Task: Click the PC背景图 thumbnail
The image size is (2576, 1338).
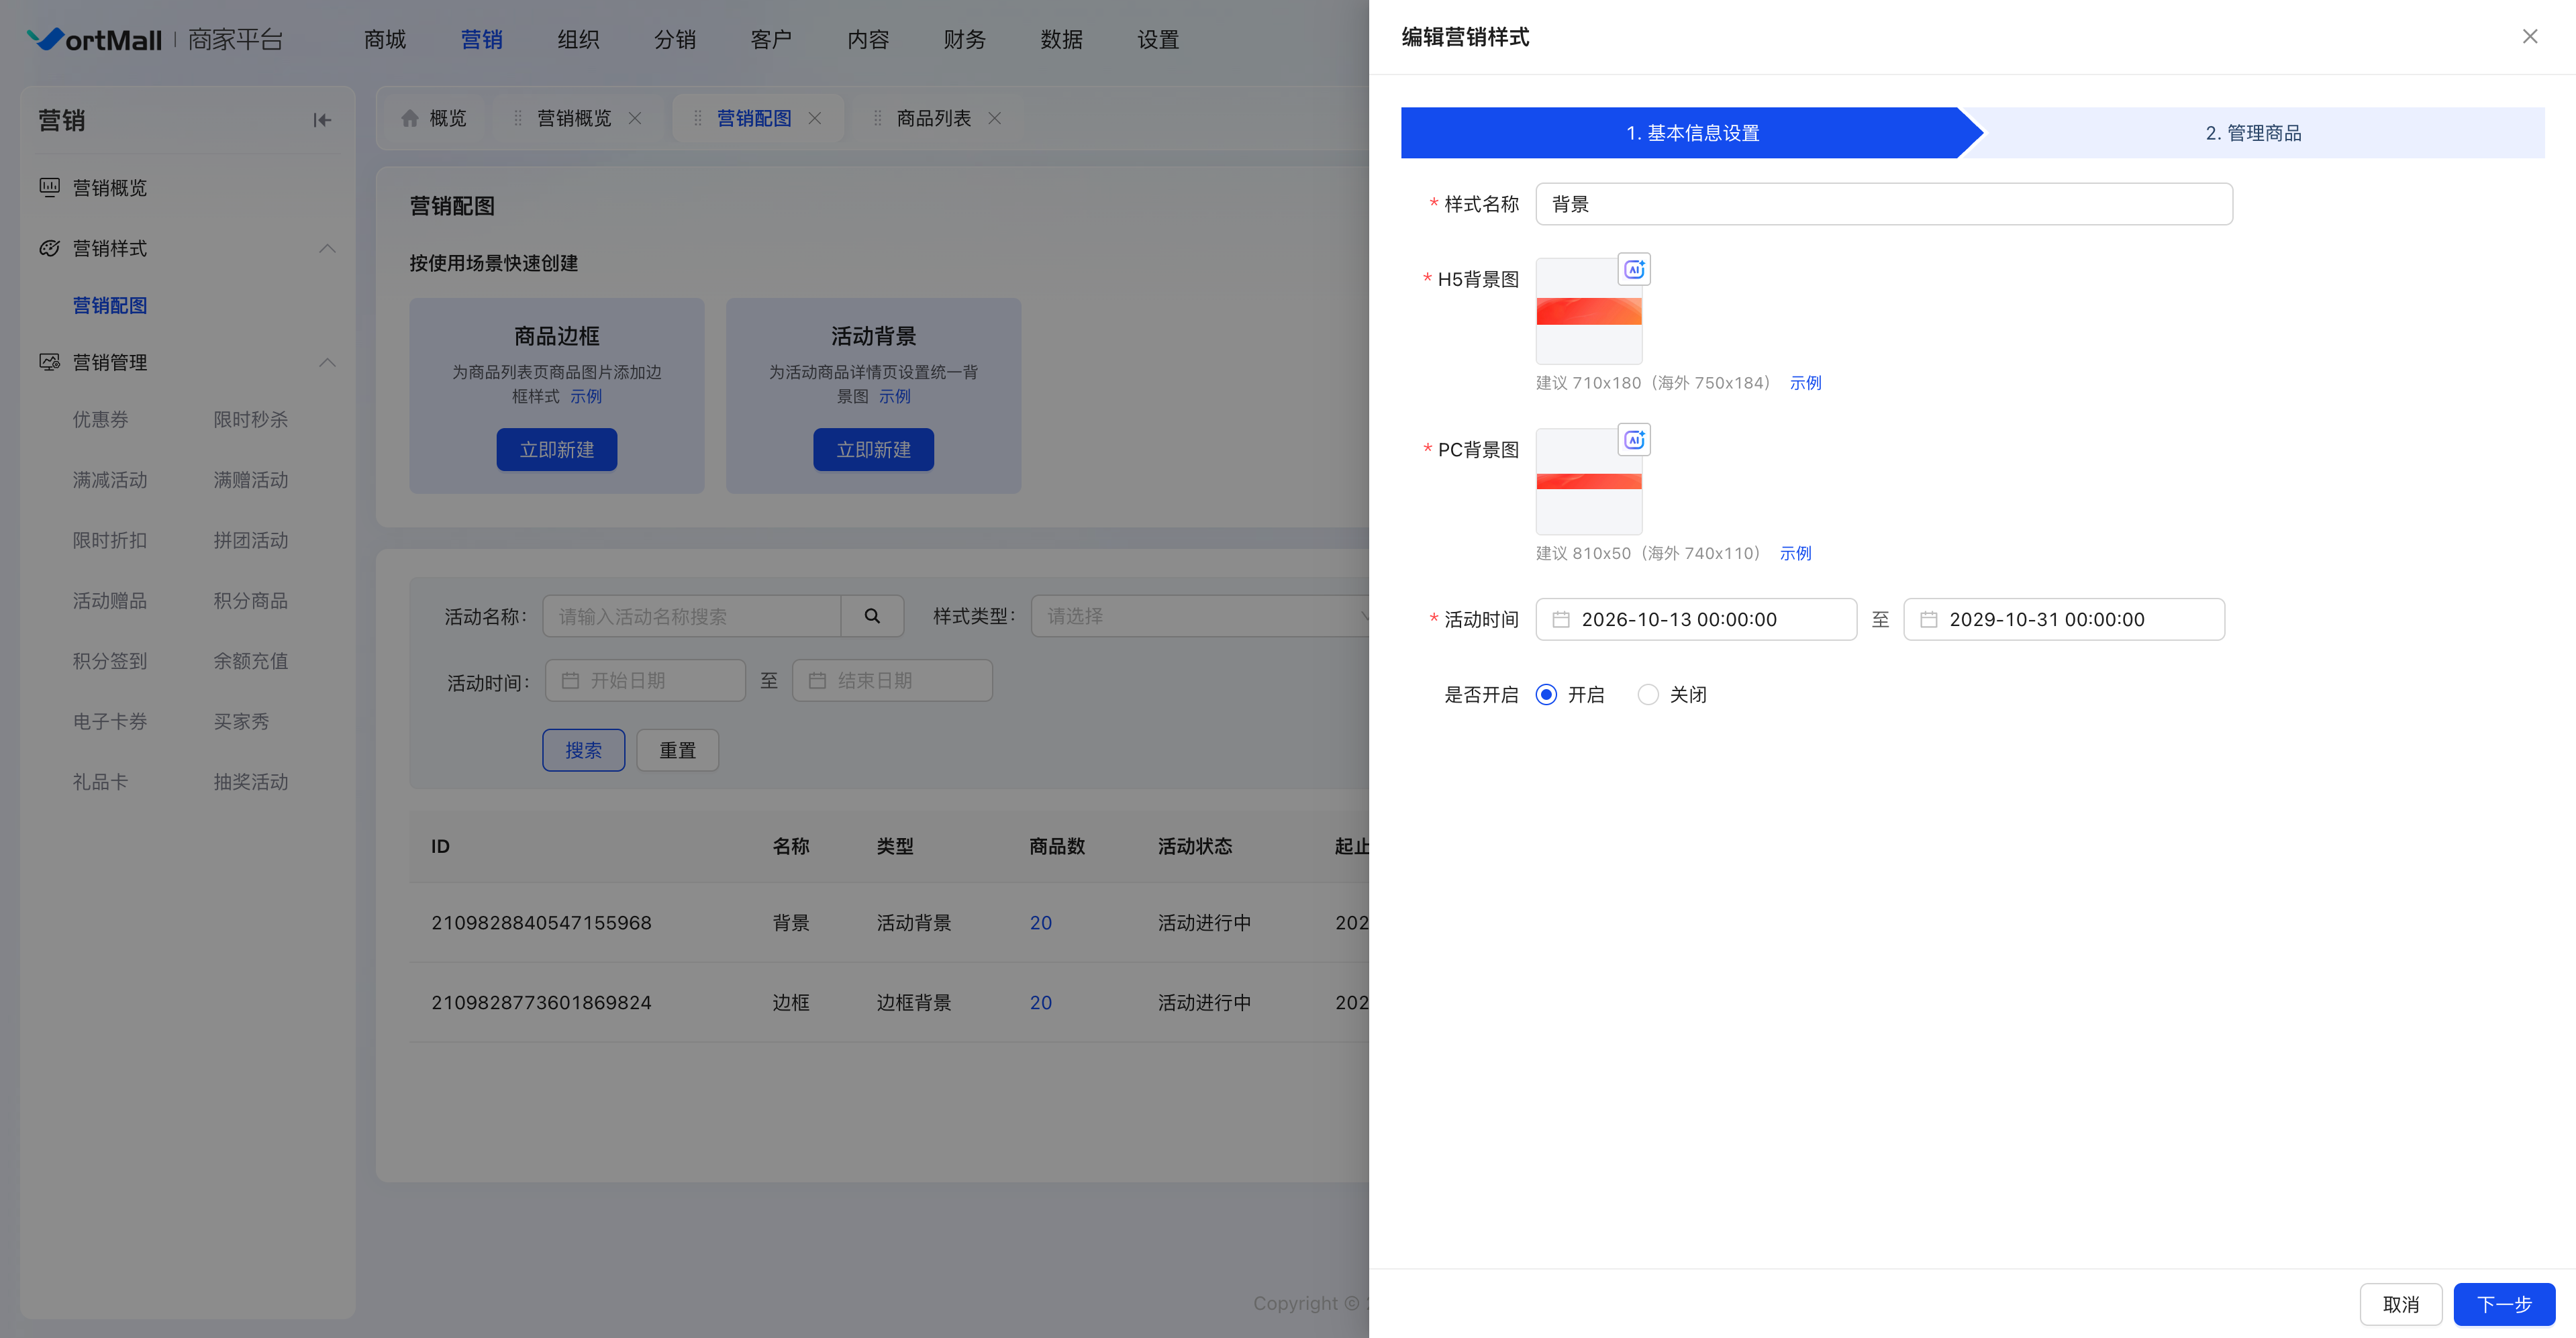Action: coord(1588,481)
